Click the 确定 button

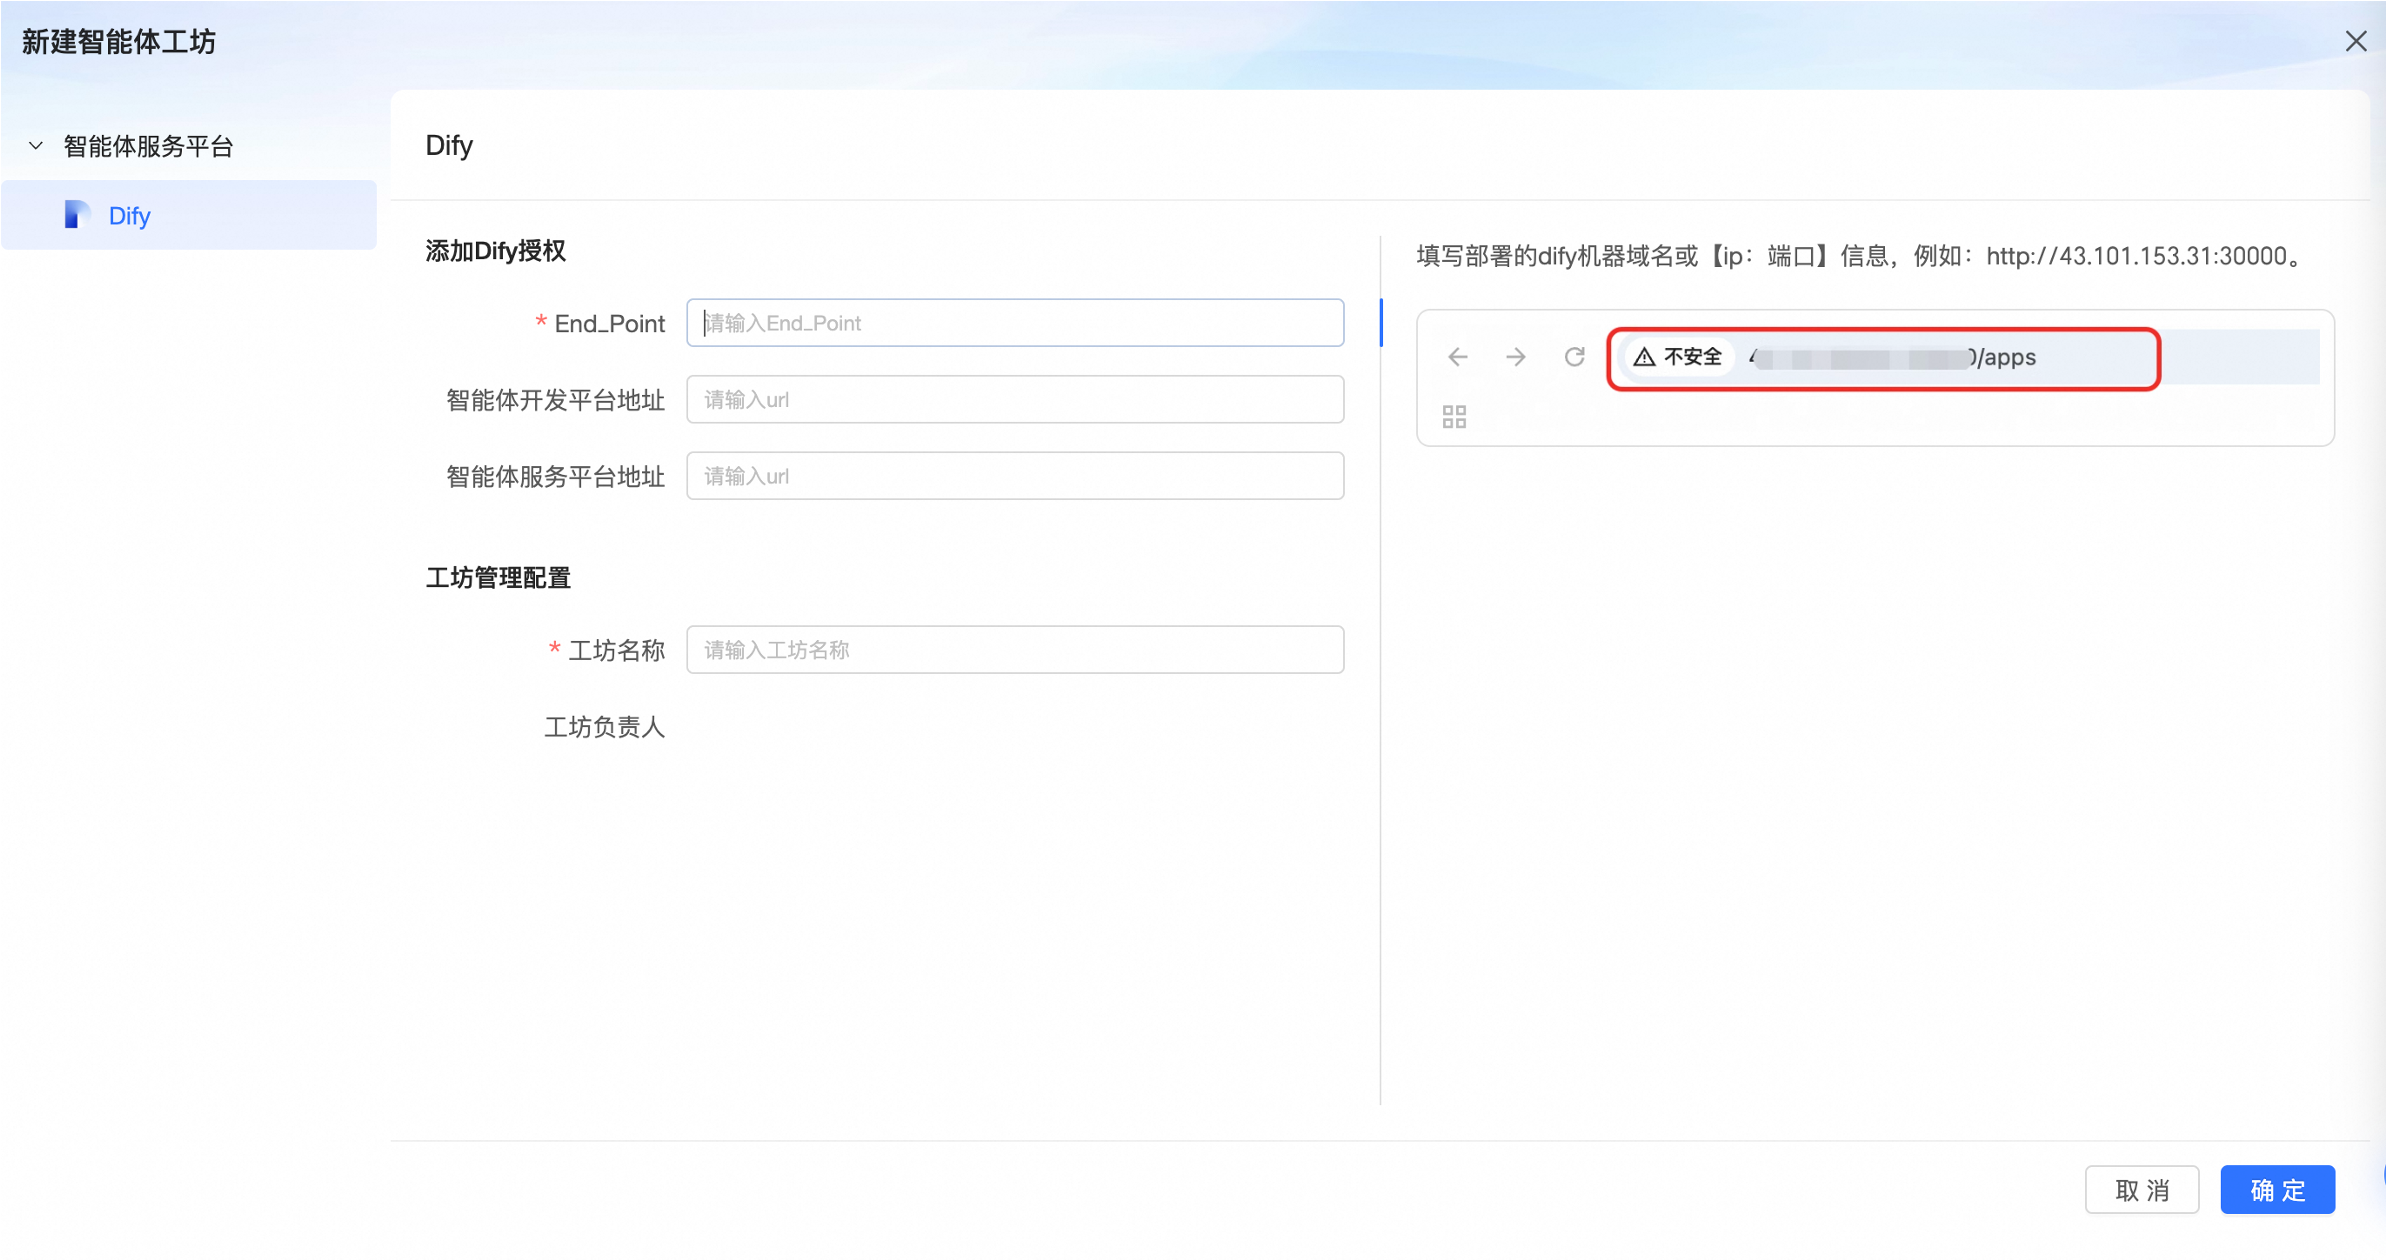click(x=2278, y=1190)
